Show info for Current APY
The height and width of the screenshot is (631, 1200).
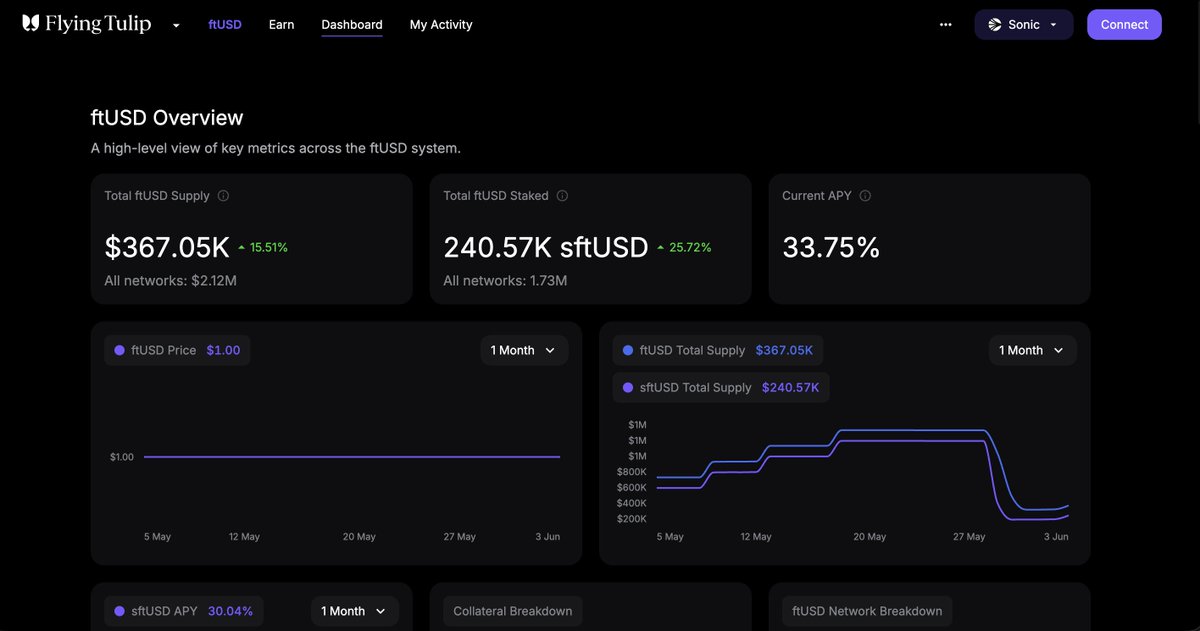(865, 196)
